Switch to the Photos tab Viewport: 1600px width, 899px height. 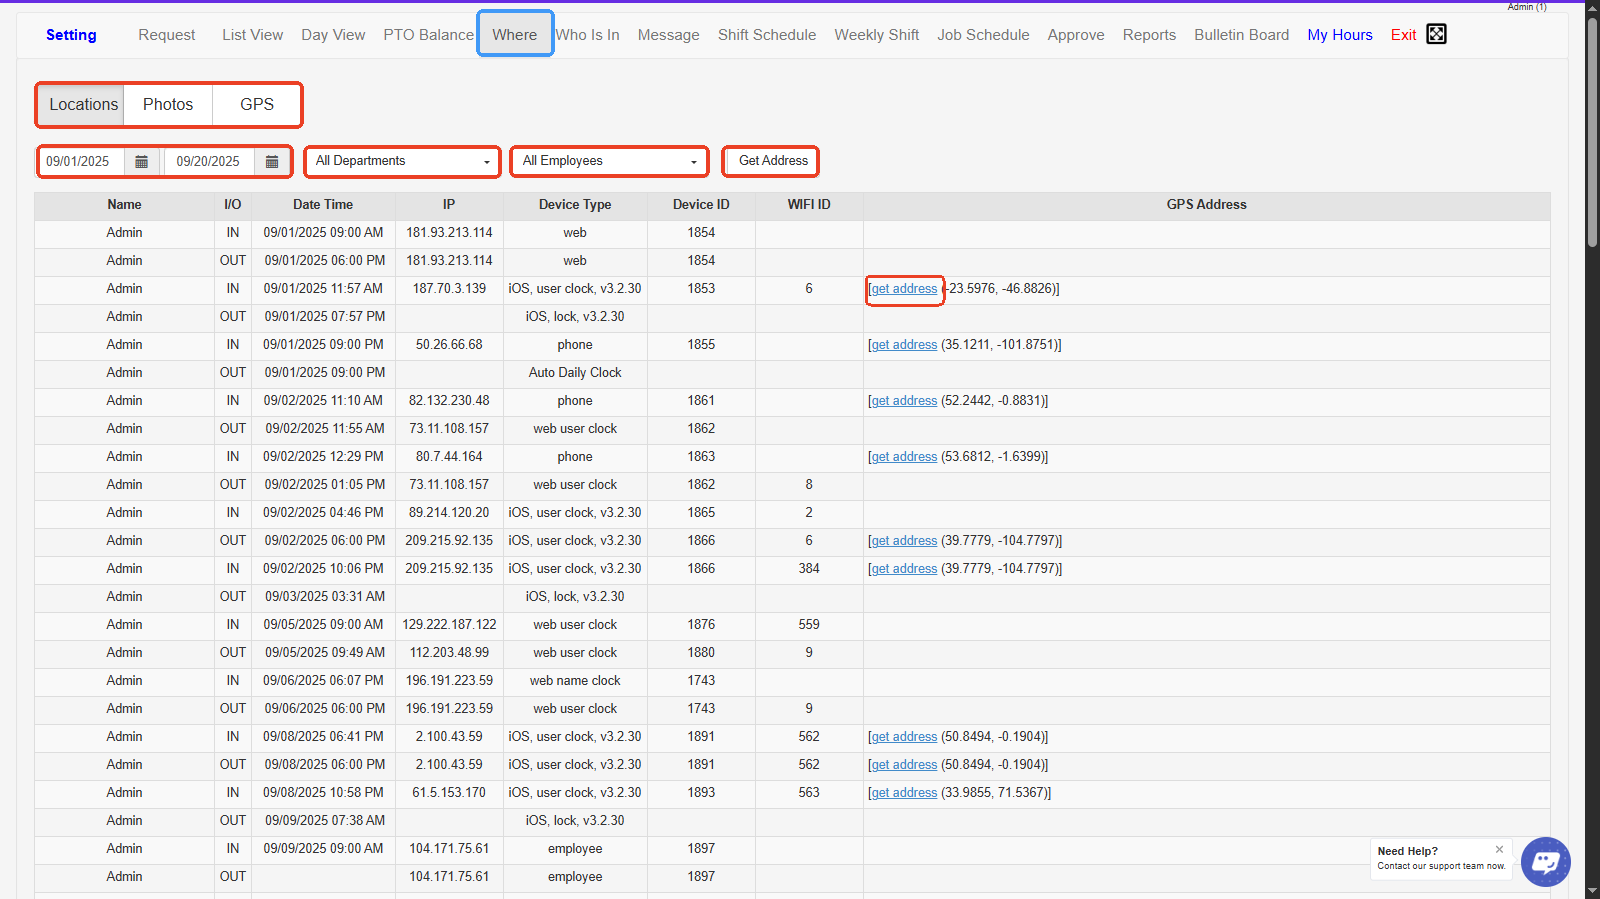pos(168,104)
